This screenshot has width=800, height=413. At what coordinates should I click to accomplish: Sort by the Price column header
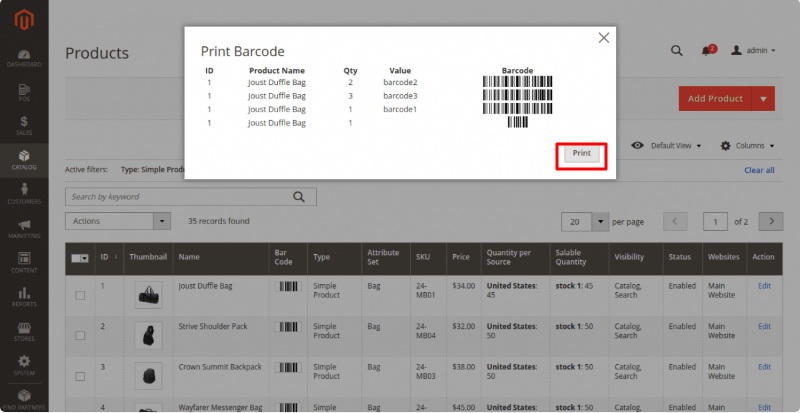[464, 257]
